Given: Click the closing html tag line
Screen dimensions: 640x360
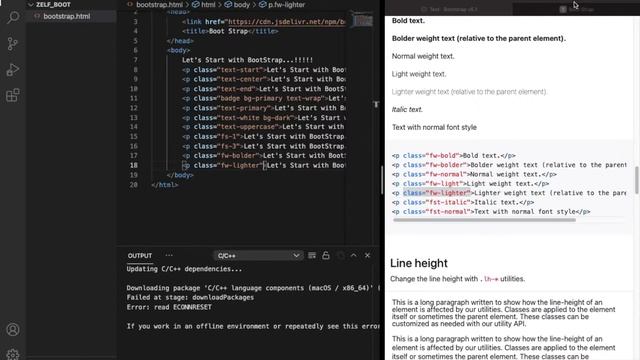Looking at the screenshot, I should point(164,184).
